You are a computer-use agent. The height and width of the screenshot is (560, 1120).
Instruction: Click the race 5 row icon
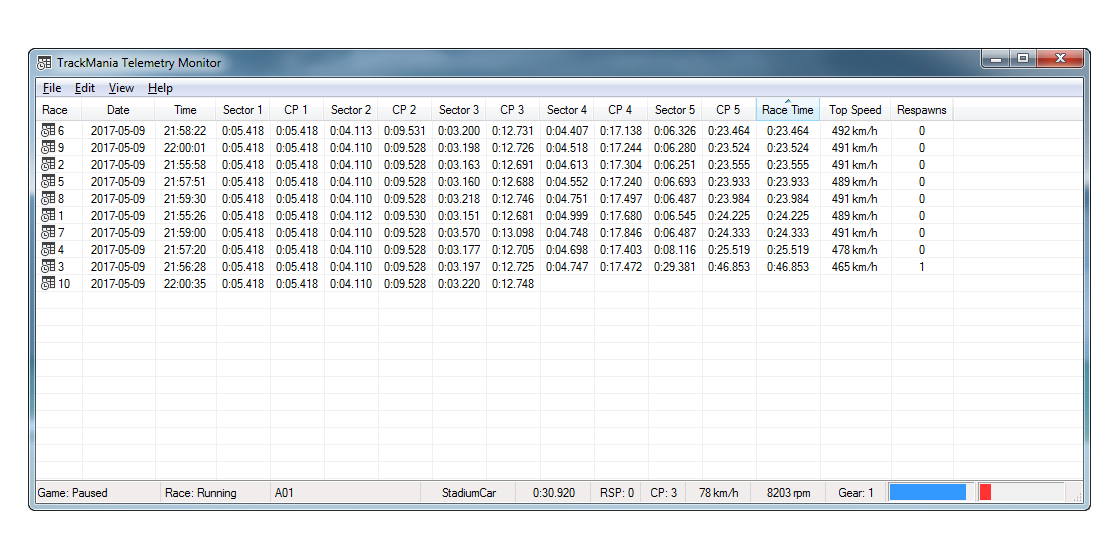pos(48,181)
